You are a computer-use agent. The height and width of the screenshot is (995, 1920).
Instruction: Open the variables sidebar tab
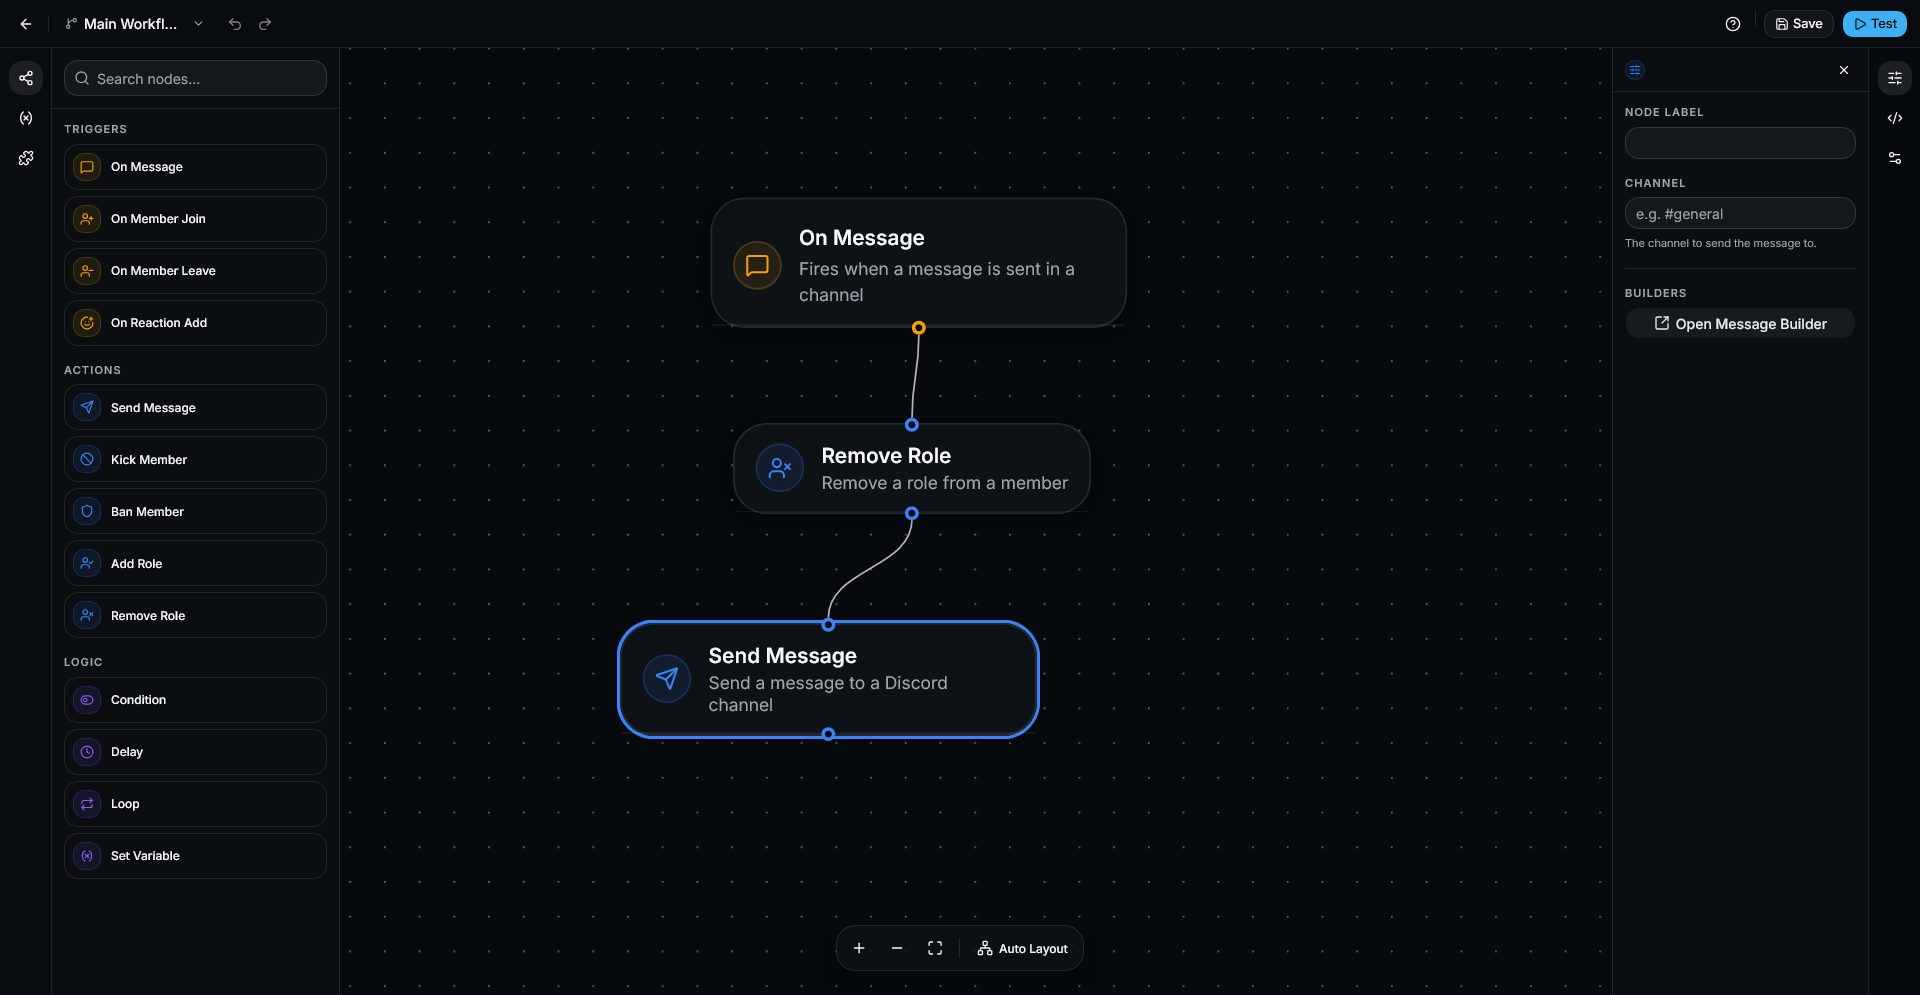point(26,118)
